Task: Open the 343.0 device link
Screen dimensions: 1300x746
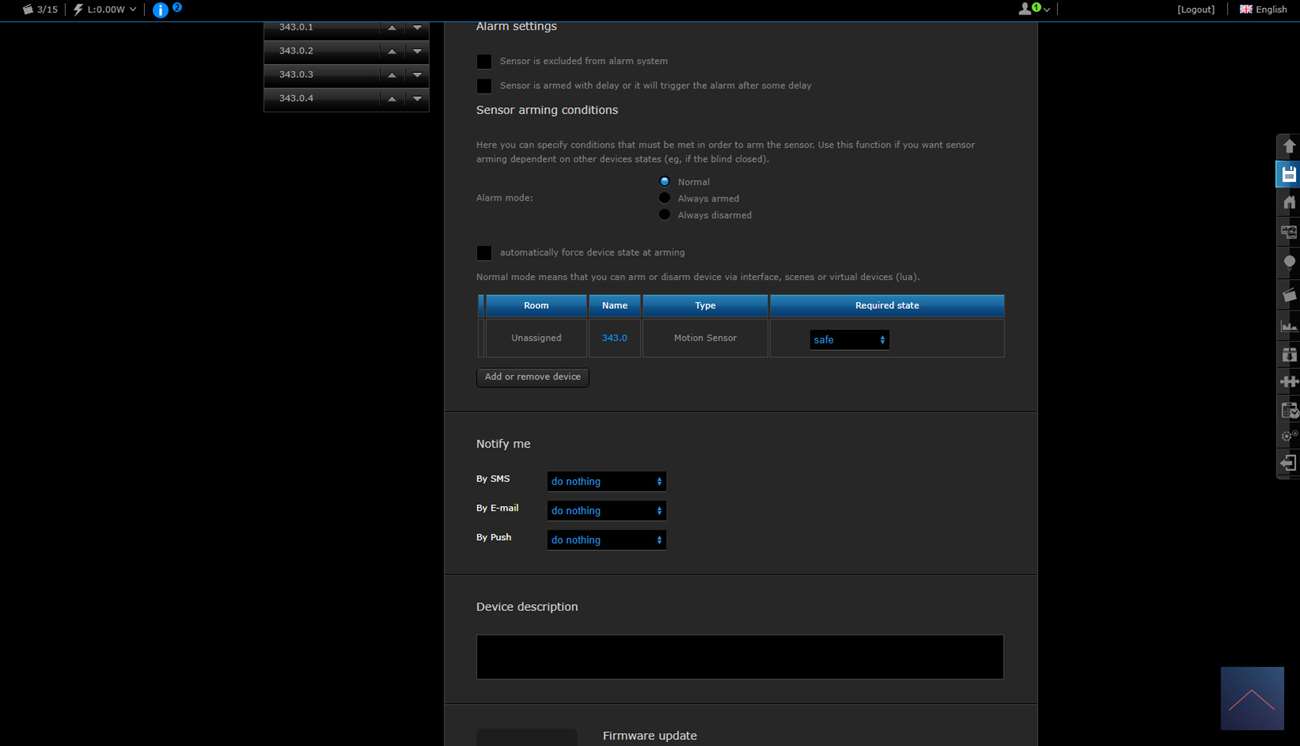Action: pyautogui.click(x=614, y=338)
